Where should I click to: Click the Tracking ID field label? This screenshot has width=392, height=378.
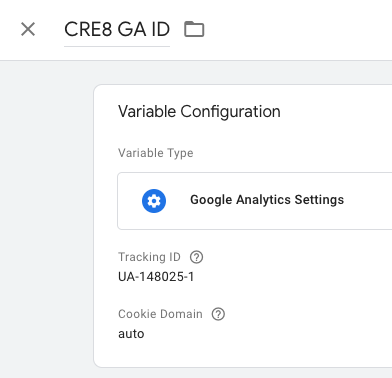(x=149, y=257)
